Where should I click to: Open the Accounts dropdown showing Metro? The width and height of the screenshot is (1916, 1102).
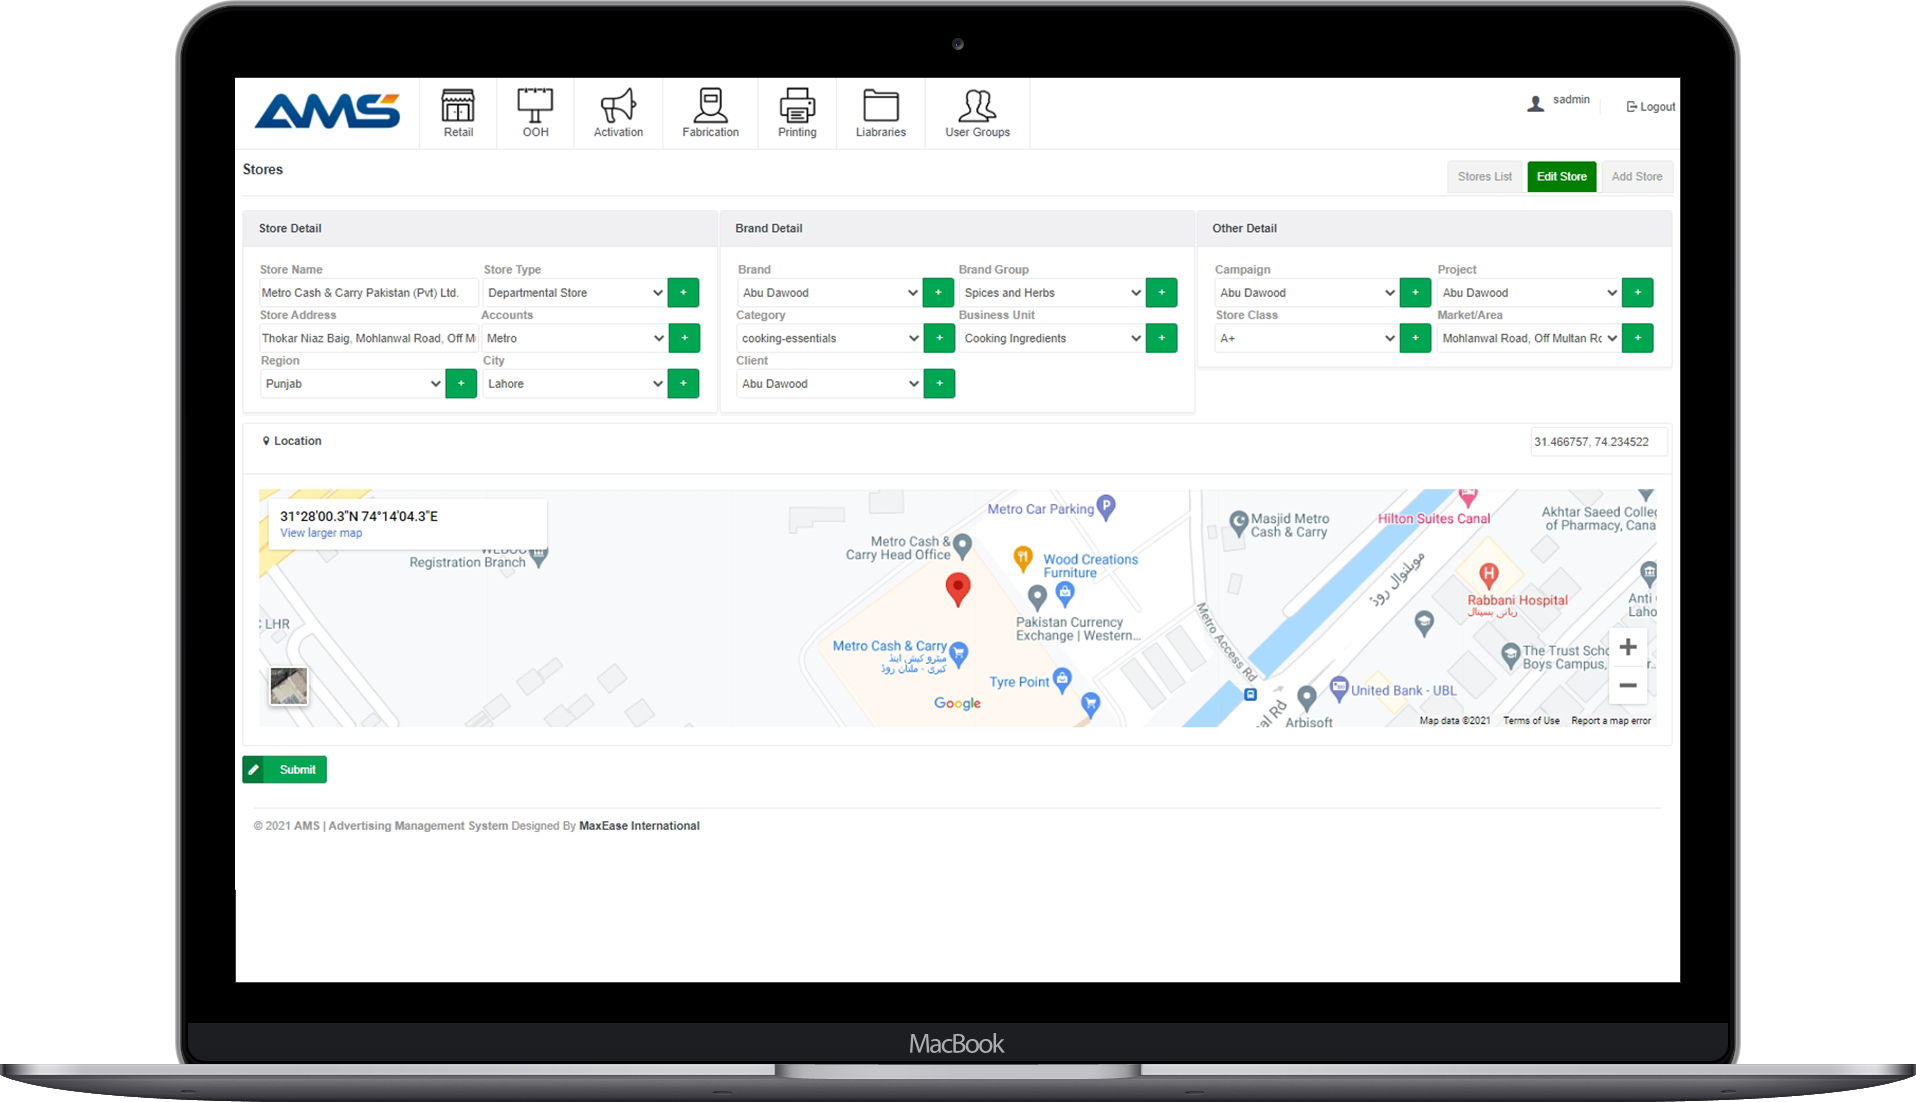click(574, 338)
